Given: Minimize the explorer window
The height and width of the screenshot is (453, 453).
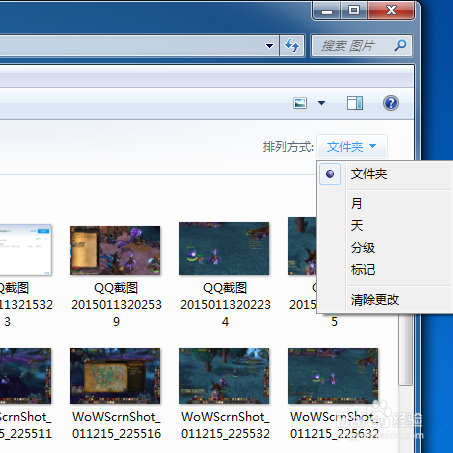Looking at the screenshot, I should (x=327, y=11).
